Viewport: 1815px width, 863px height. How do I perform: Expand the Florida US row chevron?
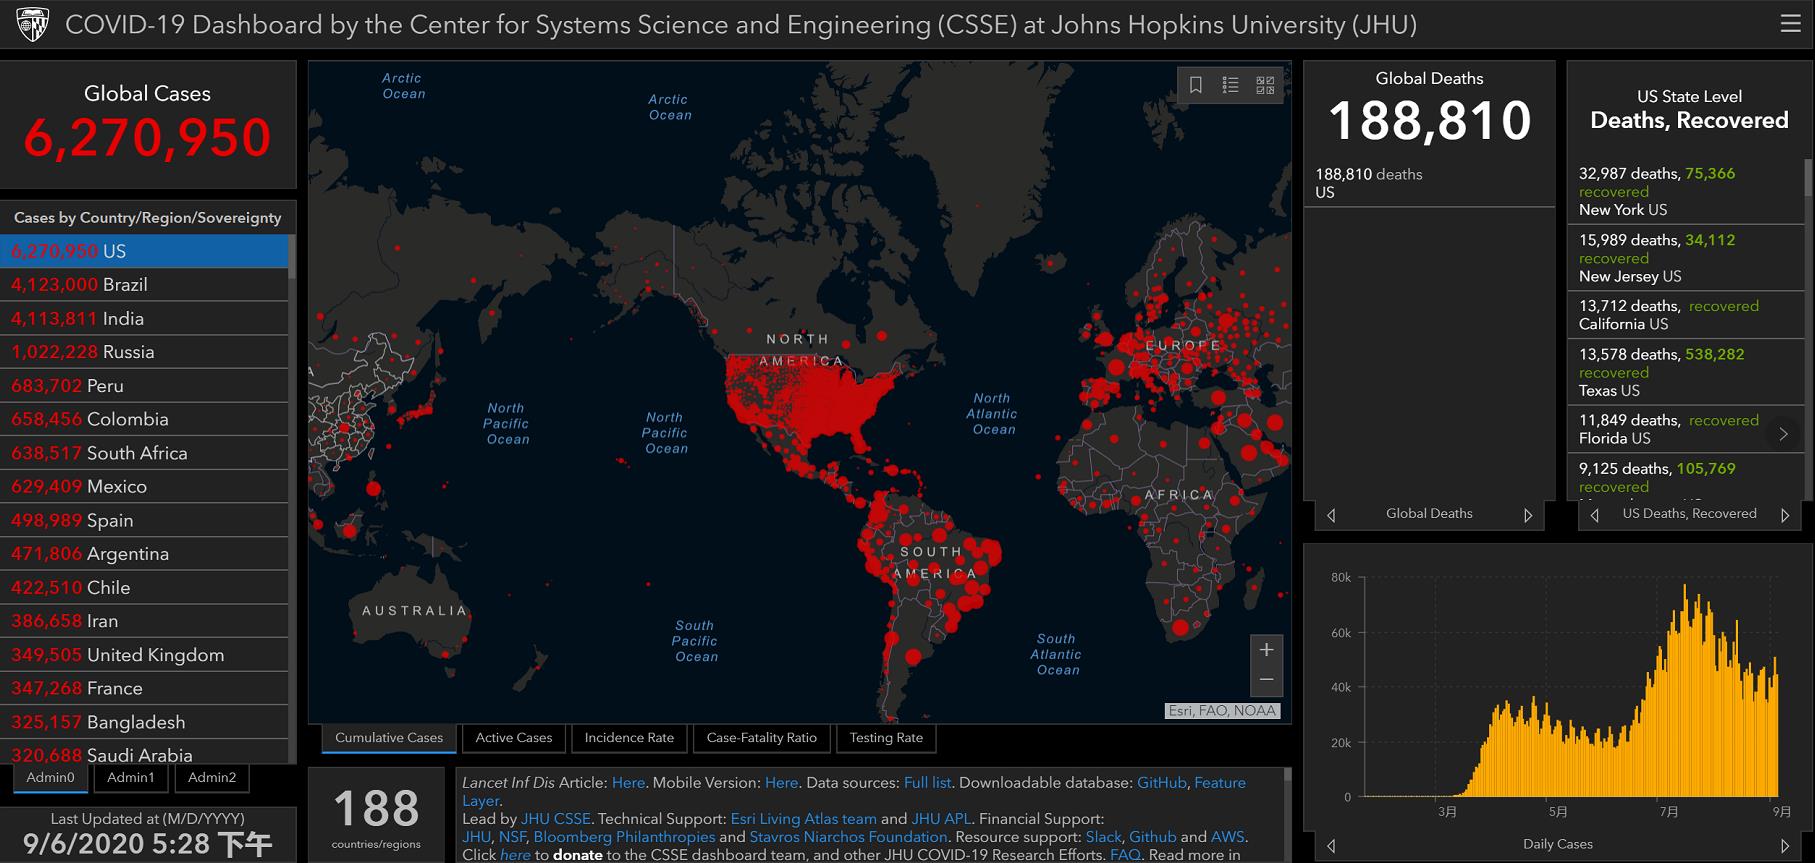(x=1783, y=434)
